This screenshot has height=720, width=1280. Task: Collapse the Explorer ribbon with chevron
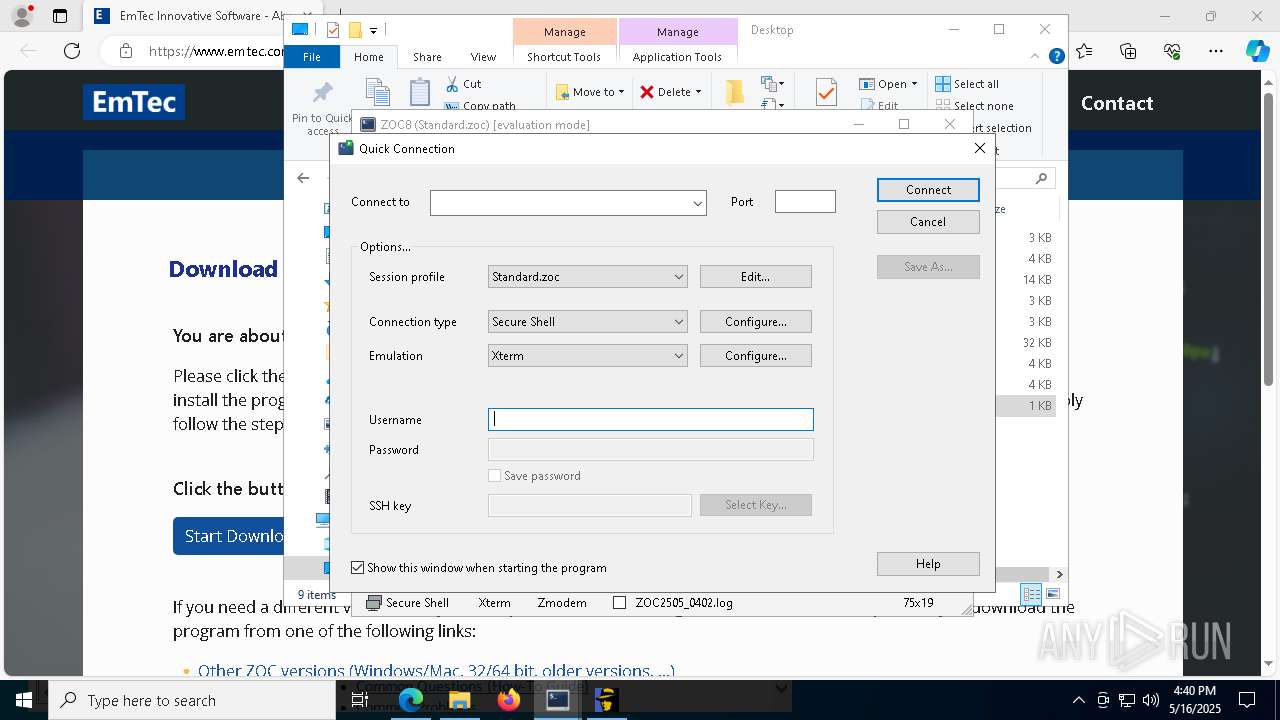(1035, 57)
